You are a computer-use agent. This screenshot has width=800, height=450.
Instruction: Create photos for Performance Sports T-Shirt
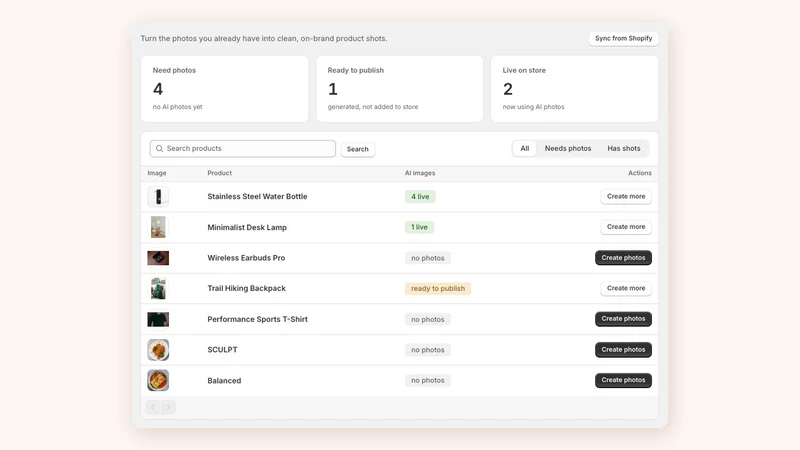click(623, 319)
